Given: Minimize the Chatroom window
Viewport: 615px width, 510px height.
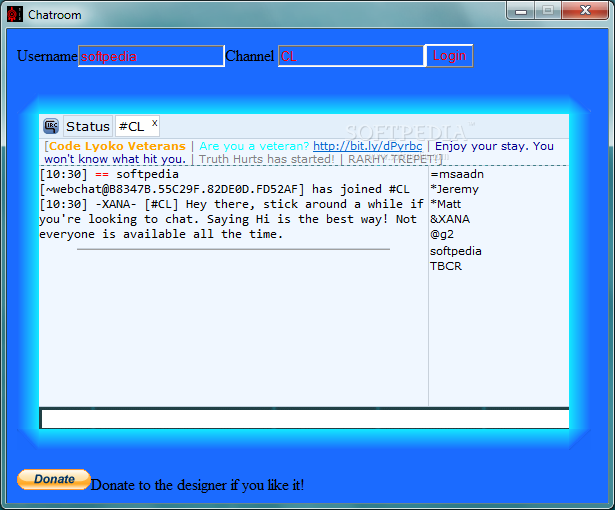Looking at the screenshot, I should [521, 11].
